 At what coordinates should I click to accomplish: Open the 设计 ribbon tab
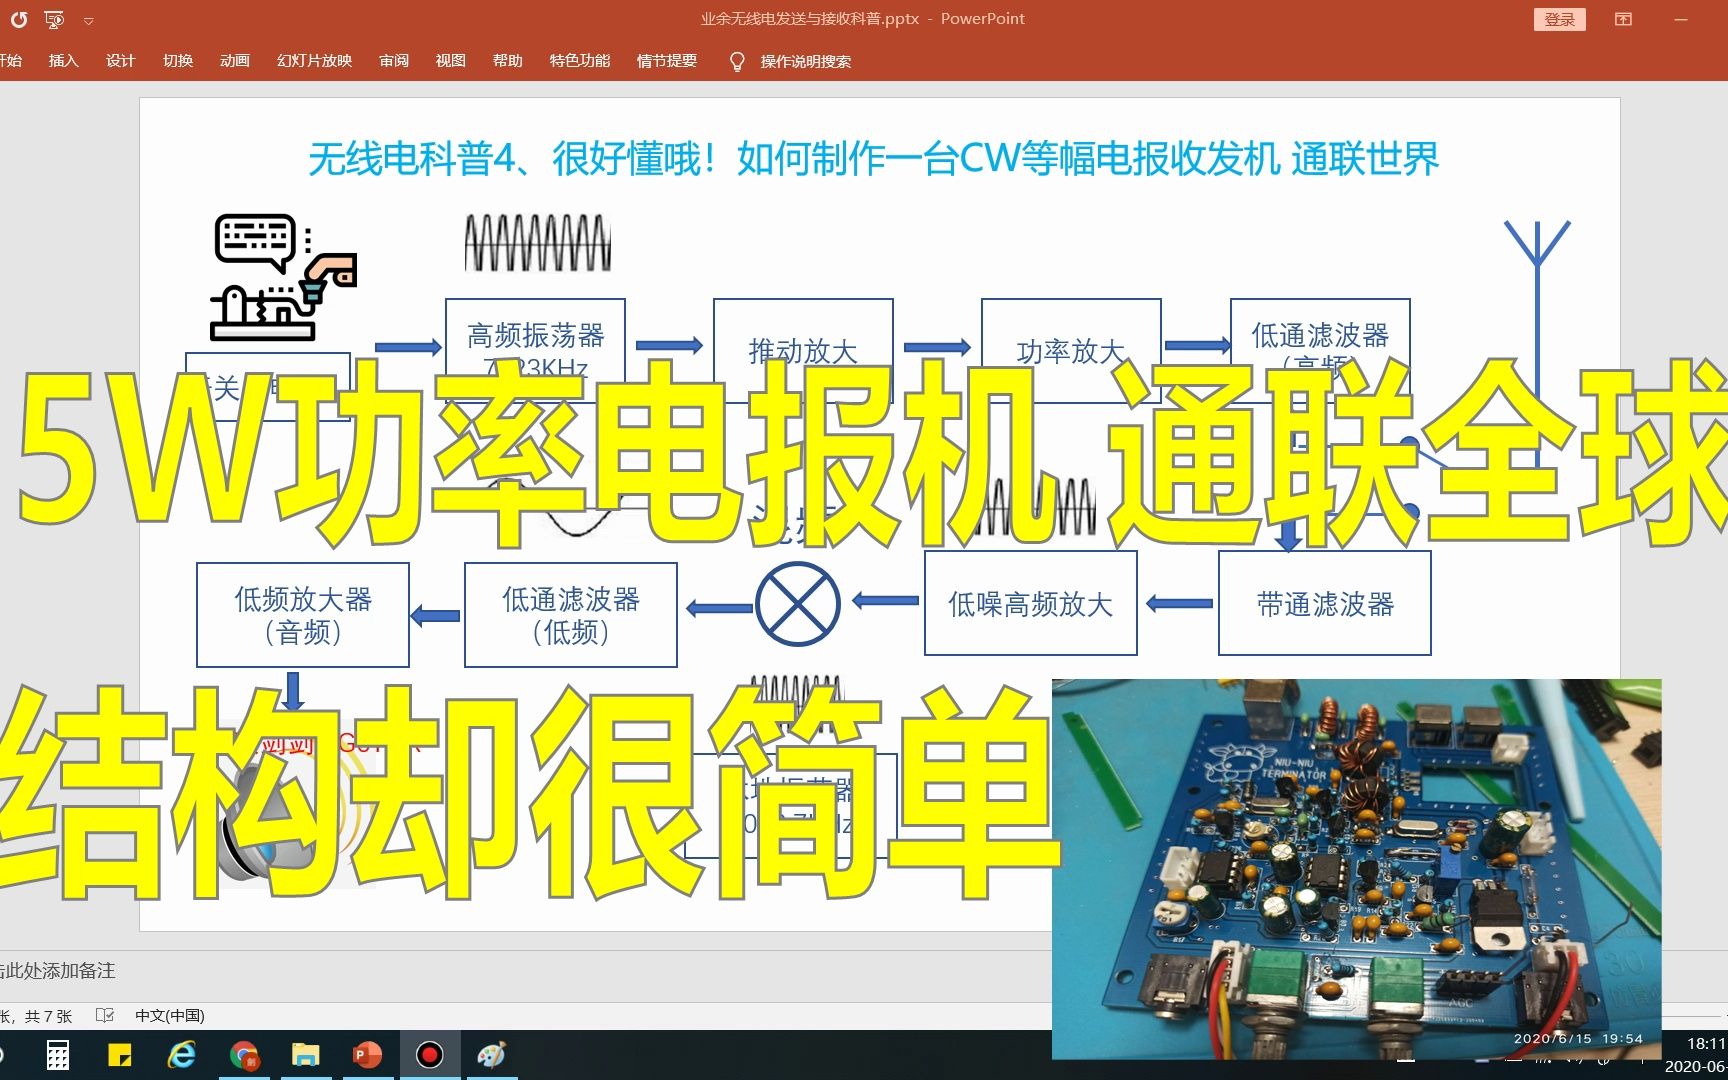[x=120, y=61]
